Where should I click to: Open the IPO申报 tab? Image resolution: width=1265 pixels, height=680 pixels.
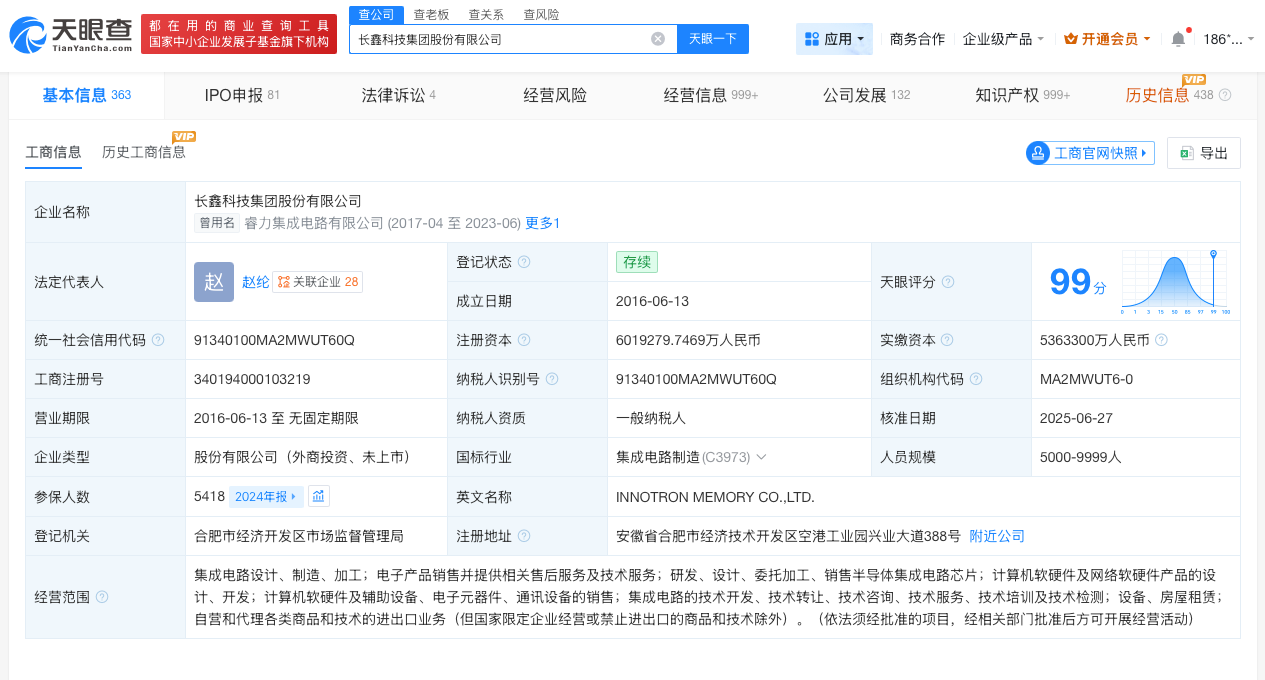click(242, 95)
